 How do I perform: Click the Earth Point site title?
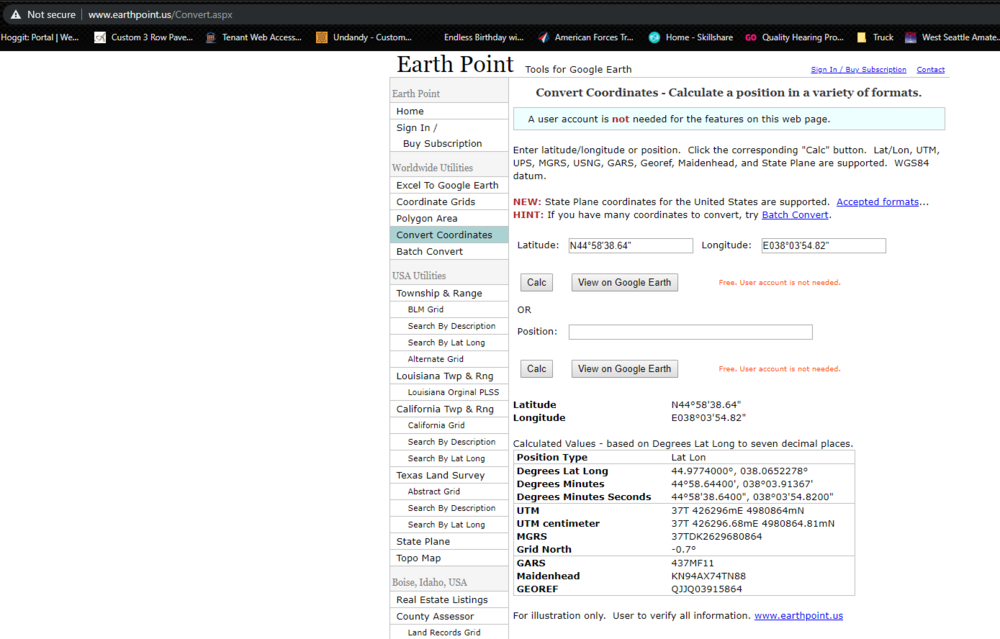coord(455,64)
